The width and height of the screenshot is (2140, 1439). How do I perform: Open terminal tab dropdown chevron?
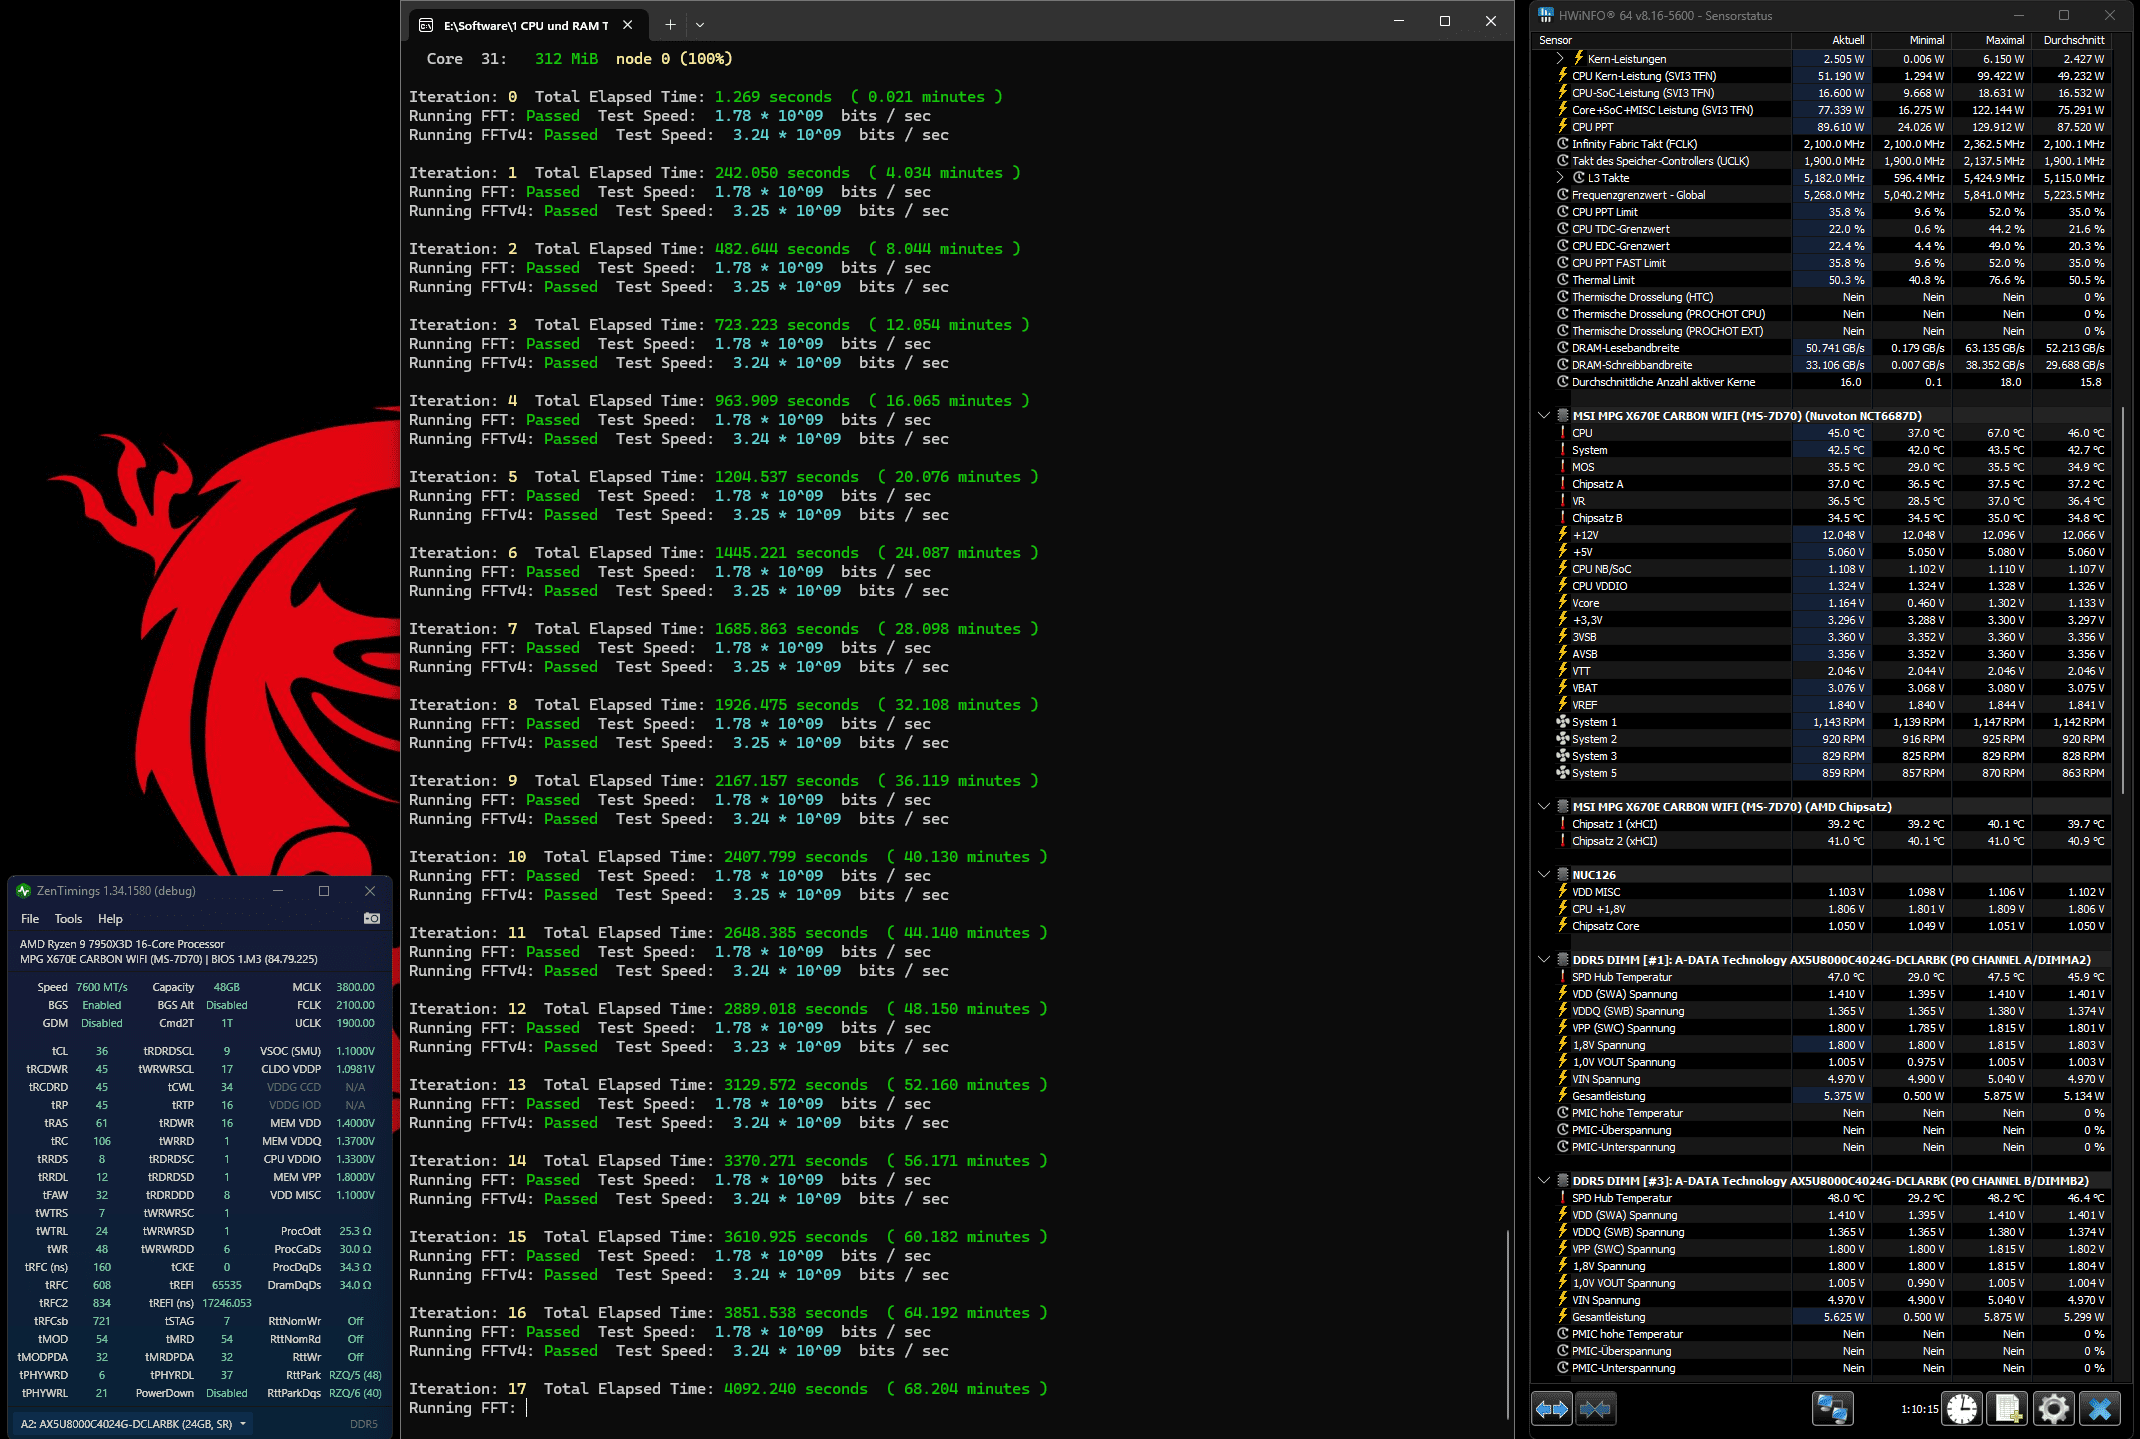pyautogui.click(x=700, y=24)
